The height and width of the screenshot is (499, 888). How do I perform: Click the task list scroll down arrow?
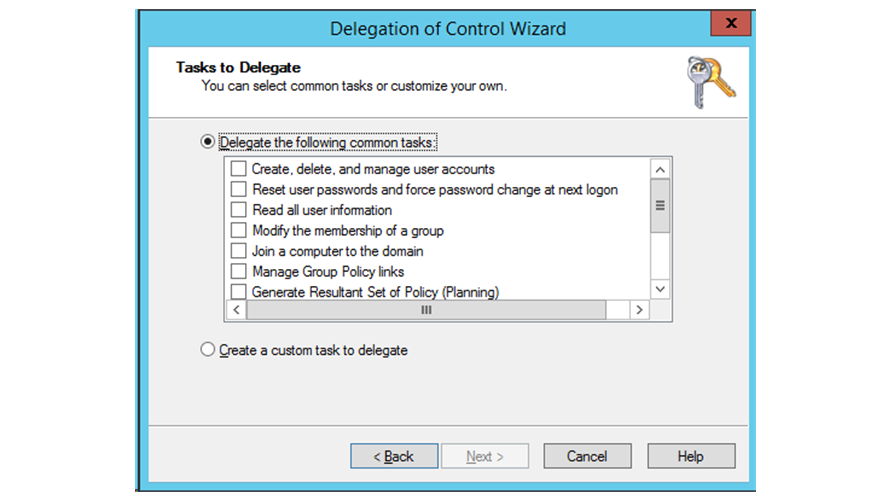point(660,289)
